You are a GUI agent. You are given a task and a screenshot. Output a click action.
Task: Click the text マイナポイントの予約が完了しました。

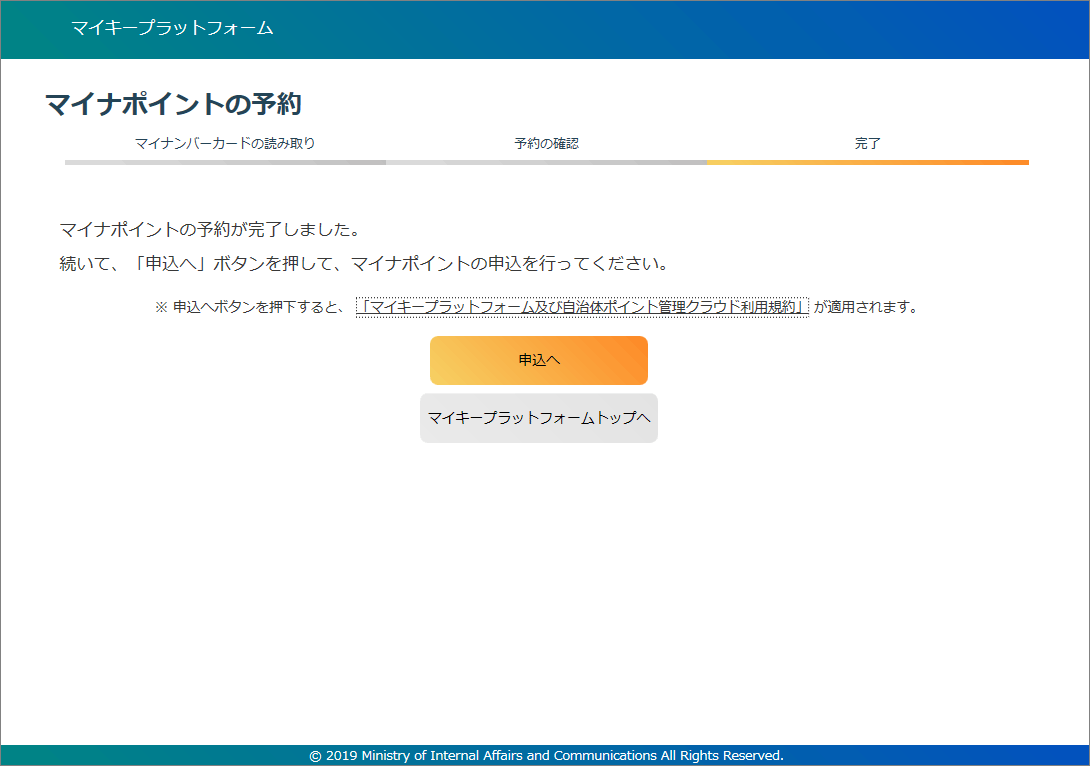click(209, 229)
